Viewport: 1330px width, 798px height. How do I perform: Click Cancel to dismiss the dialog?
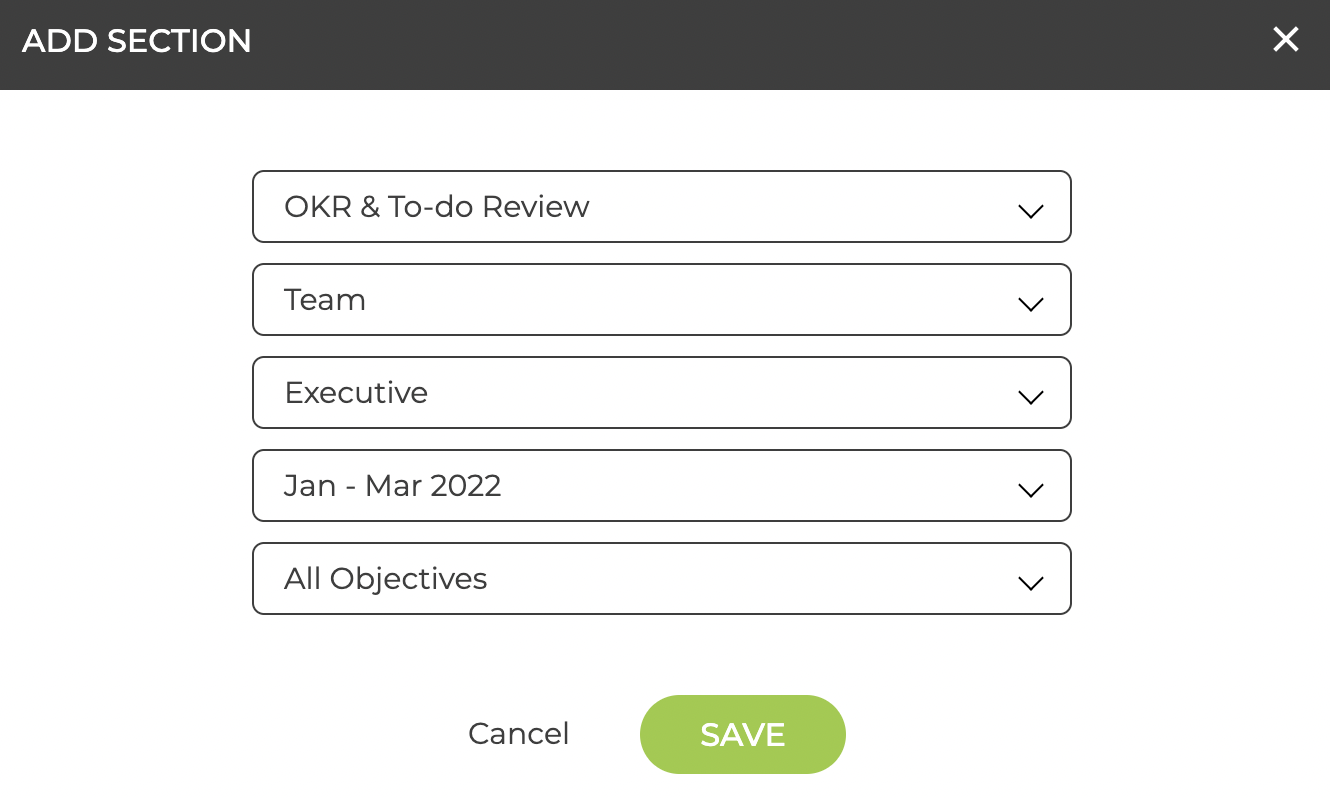pos(518,733)
